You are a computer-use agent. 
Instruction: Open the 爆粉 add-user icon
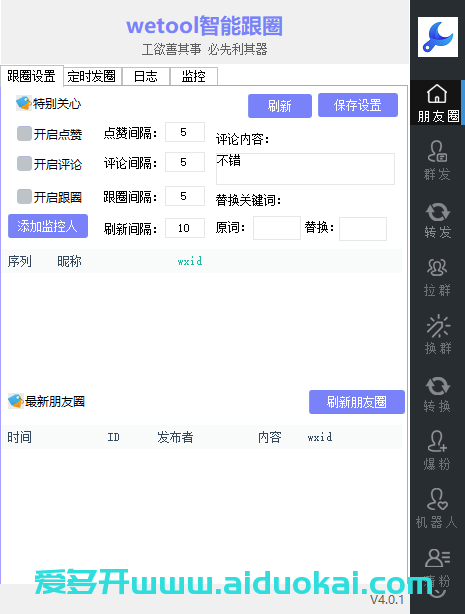tap(437, 441)
